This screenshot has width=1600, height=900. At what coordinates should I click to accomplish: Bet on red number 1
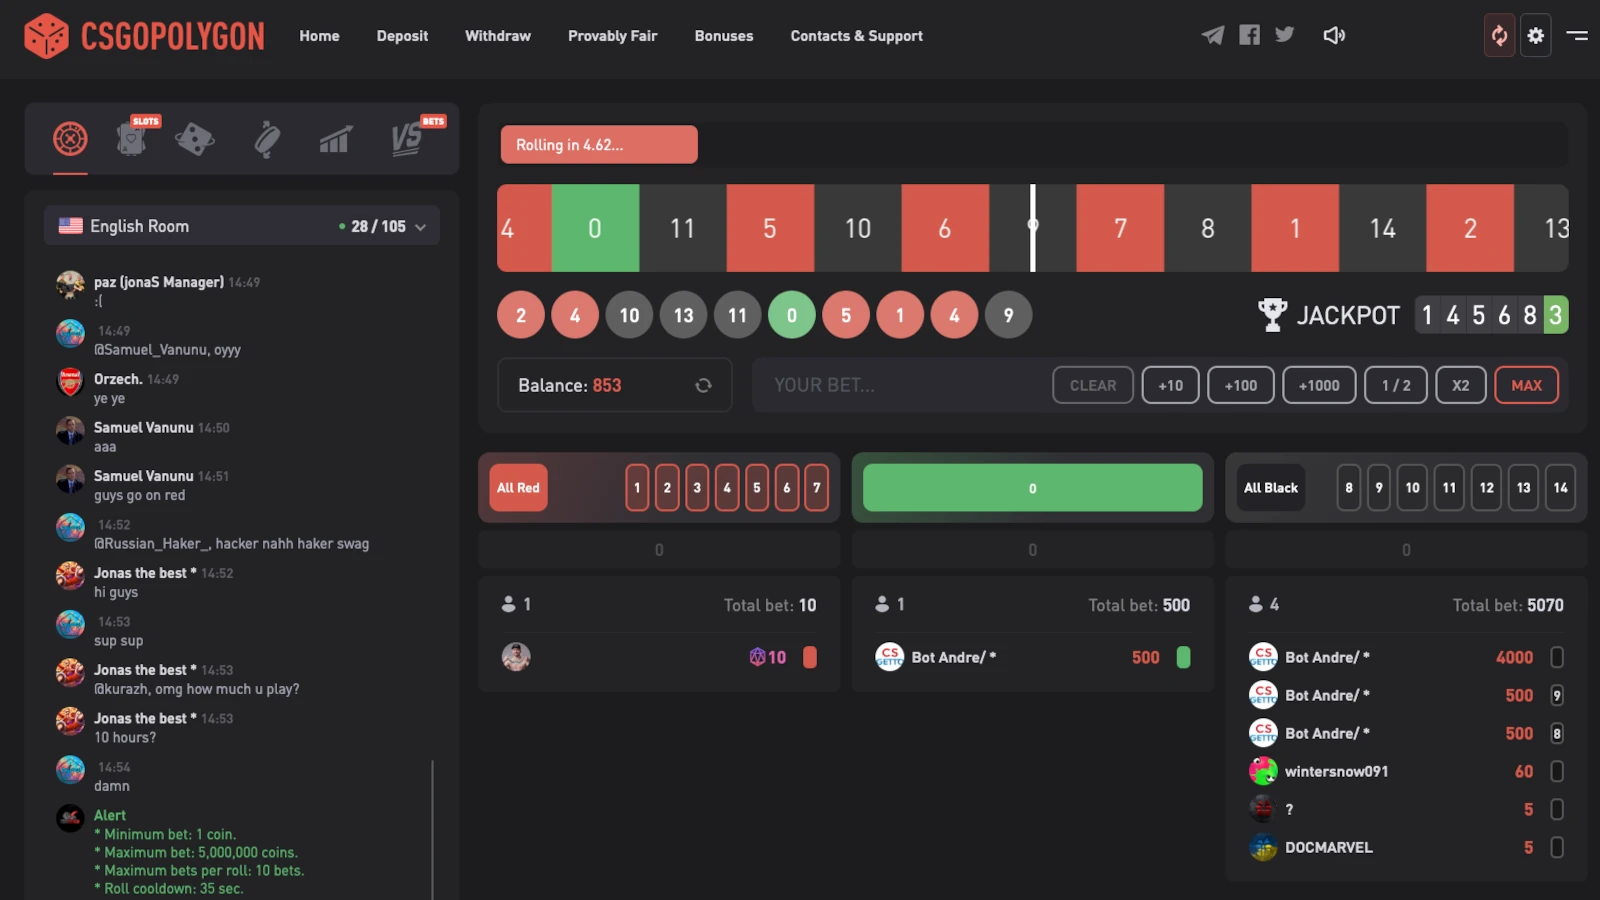(637, 488)
